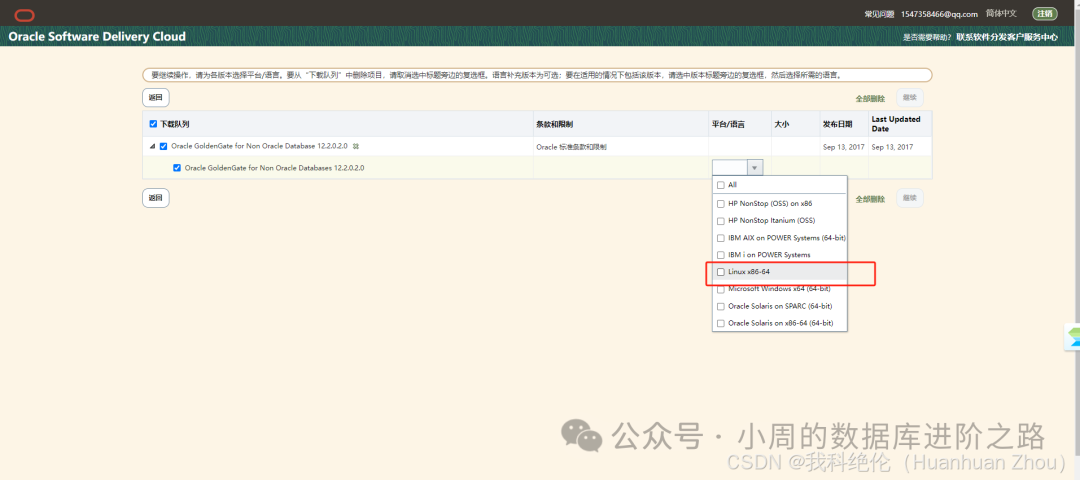Screen dimensions: 1080x480
Task: Check Oracle Solaris on x86-64 (64-bit)
Action: coord(720,324)
